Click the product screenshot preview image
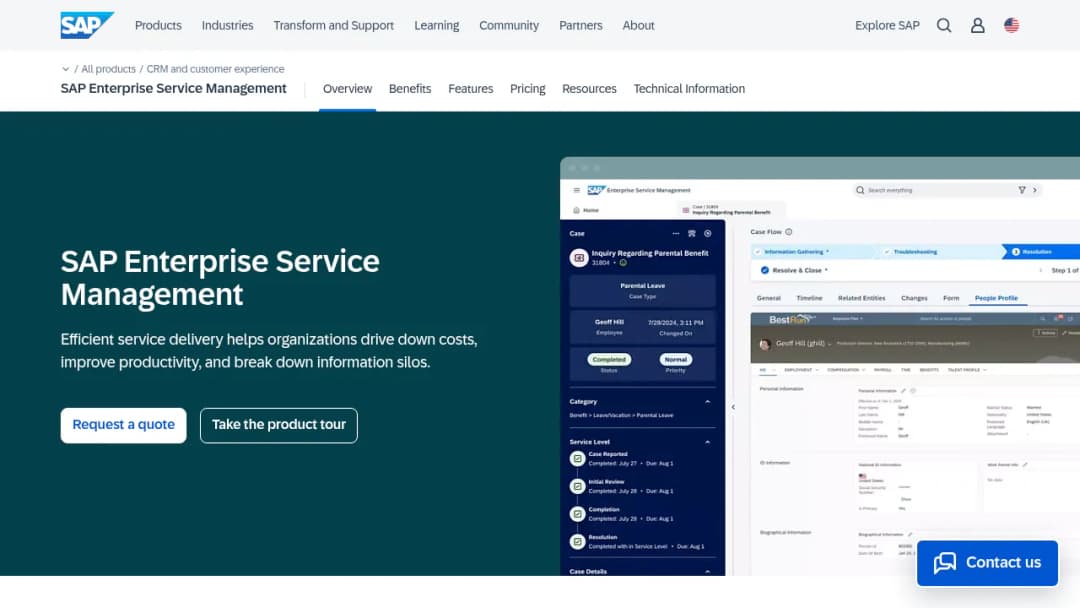 [820, 366]
